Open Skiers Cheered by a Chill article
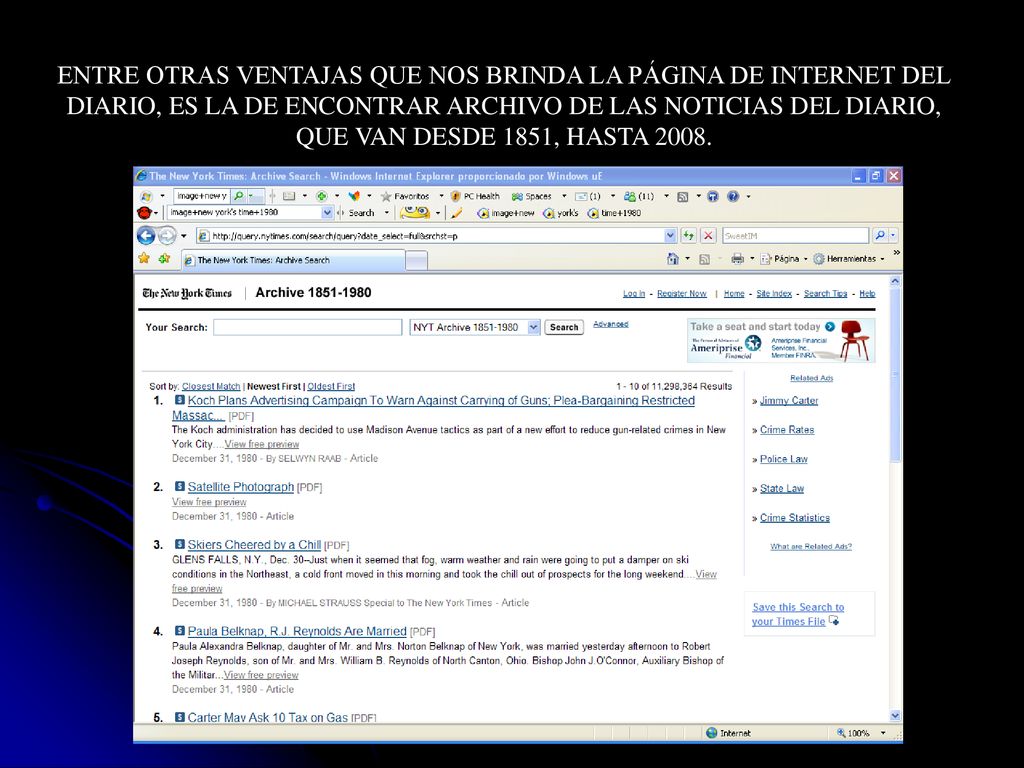The image size is (1024, 768). (x=254, y=545)
